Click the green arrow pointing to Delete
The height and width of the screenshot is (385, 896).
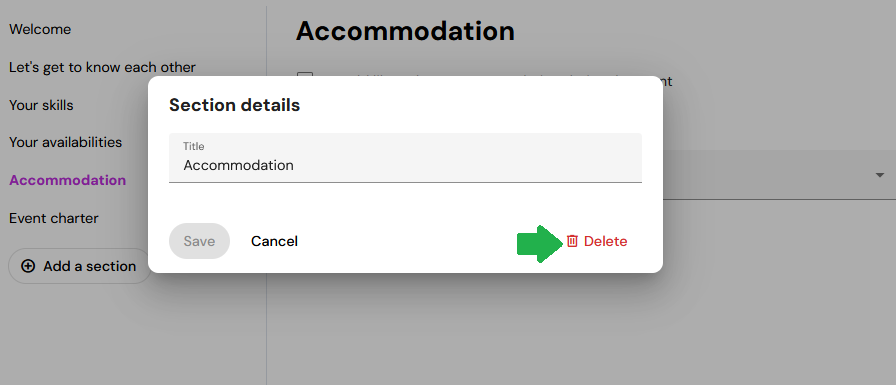tap(540, 244)
